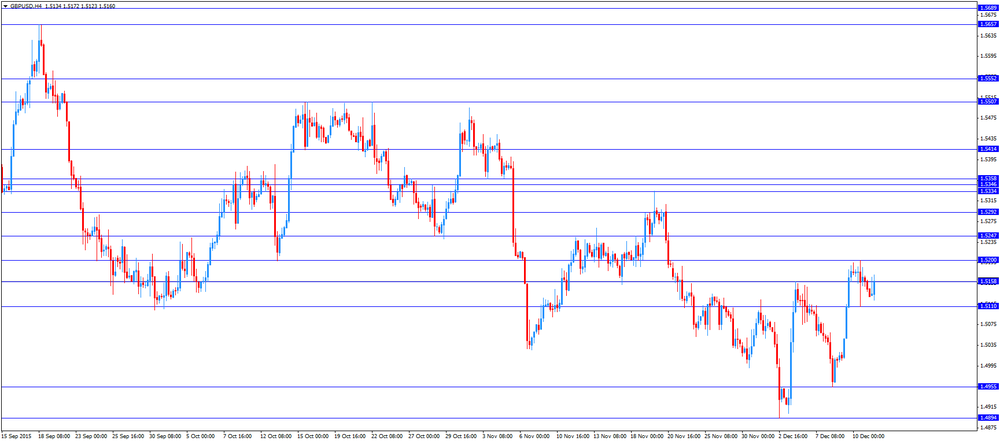Click the 6 Nov 00:00 time label
The width and height of the screenshot is (1000, 441).
[533, 437]
